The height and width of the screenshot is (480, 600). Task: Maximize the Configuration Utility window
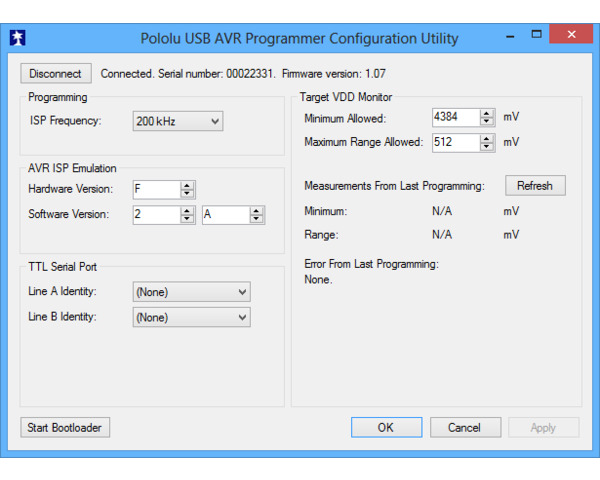click(x=536, y=34)
